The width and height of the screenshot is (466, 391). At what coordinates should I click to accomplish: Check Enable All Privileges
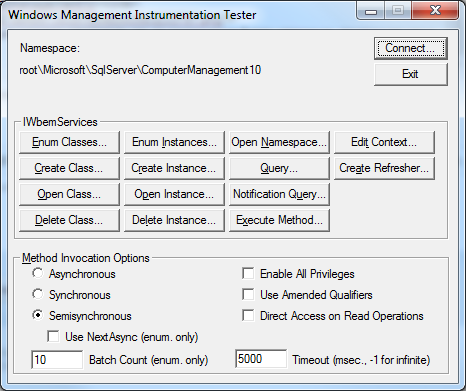(x=248, y=273)
